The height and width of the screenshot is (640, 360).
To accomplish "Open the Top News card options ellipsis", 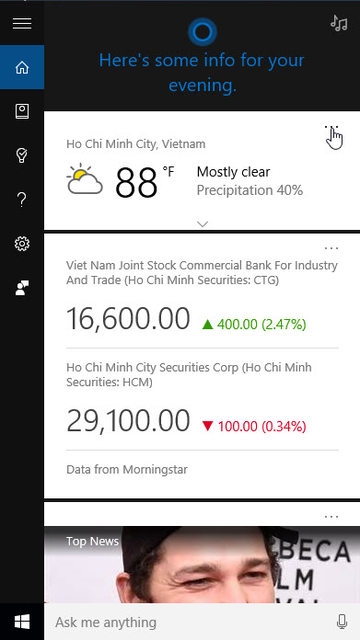I will (331, 516).
